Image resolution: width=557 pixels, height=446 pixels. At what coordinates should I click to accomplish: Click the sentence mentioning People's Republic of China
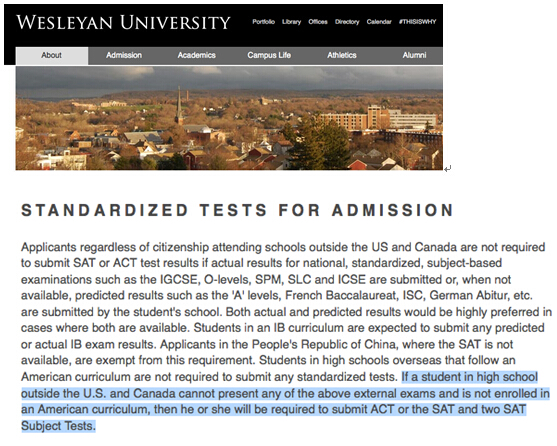tap(266, 352)
